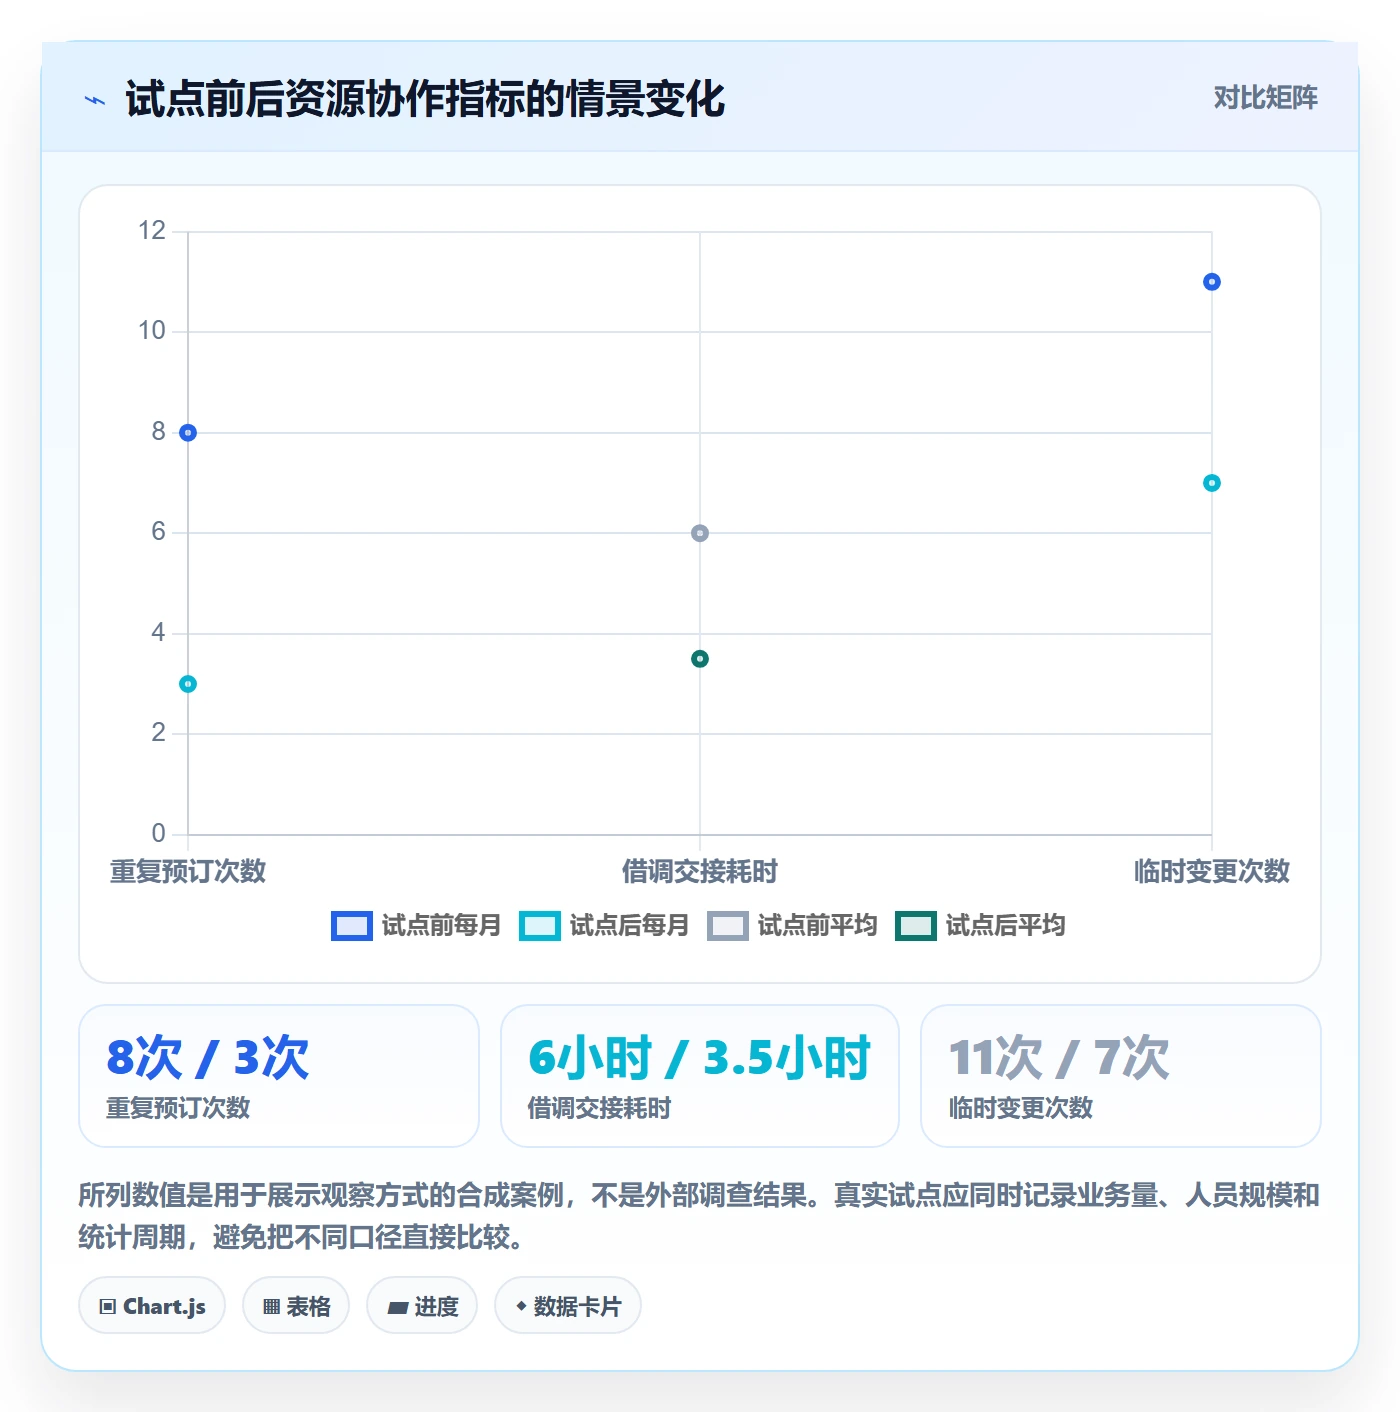Open the 11次 / 7次 data card
The image size is (1400, 1412).
click(1121, 1076)
